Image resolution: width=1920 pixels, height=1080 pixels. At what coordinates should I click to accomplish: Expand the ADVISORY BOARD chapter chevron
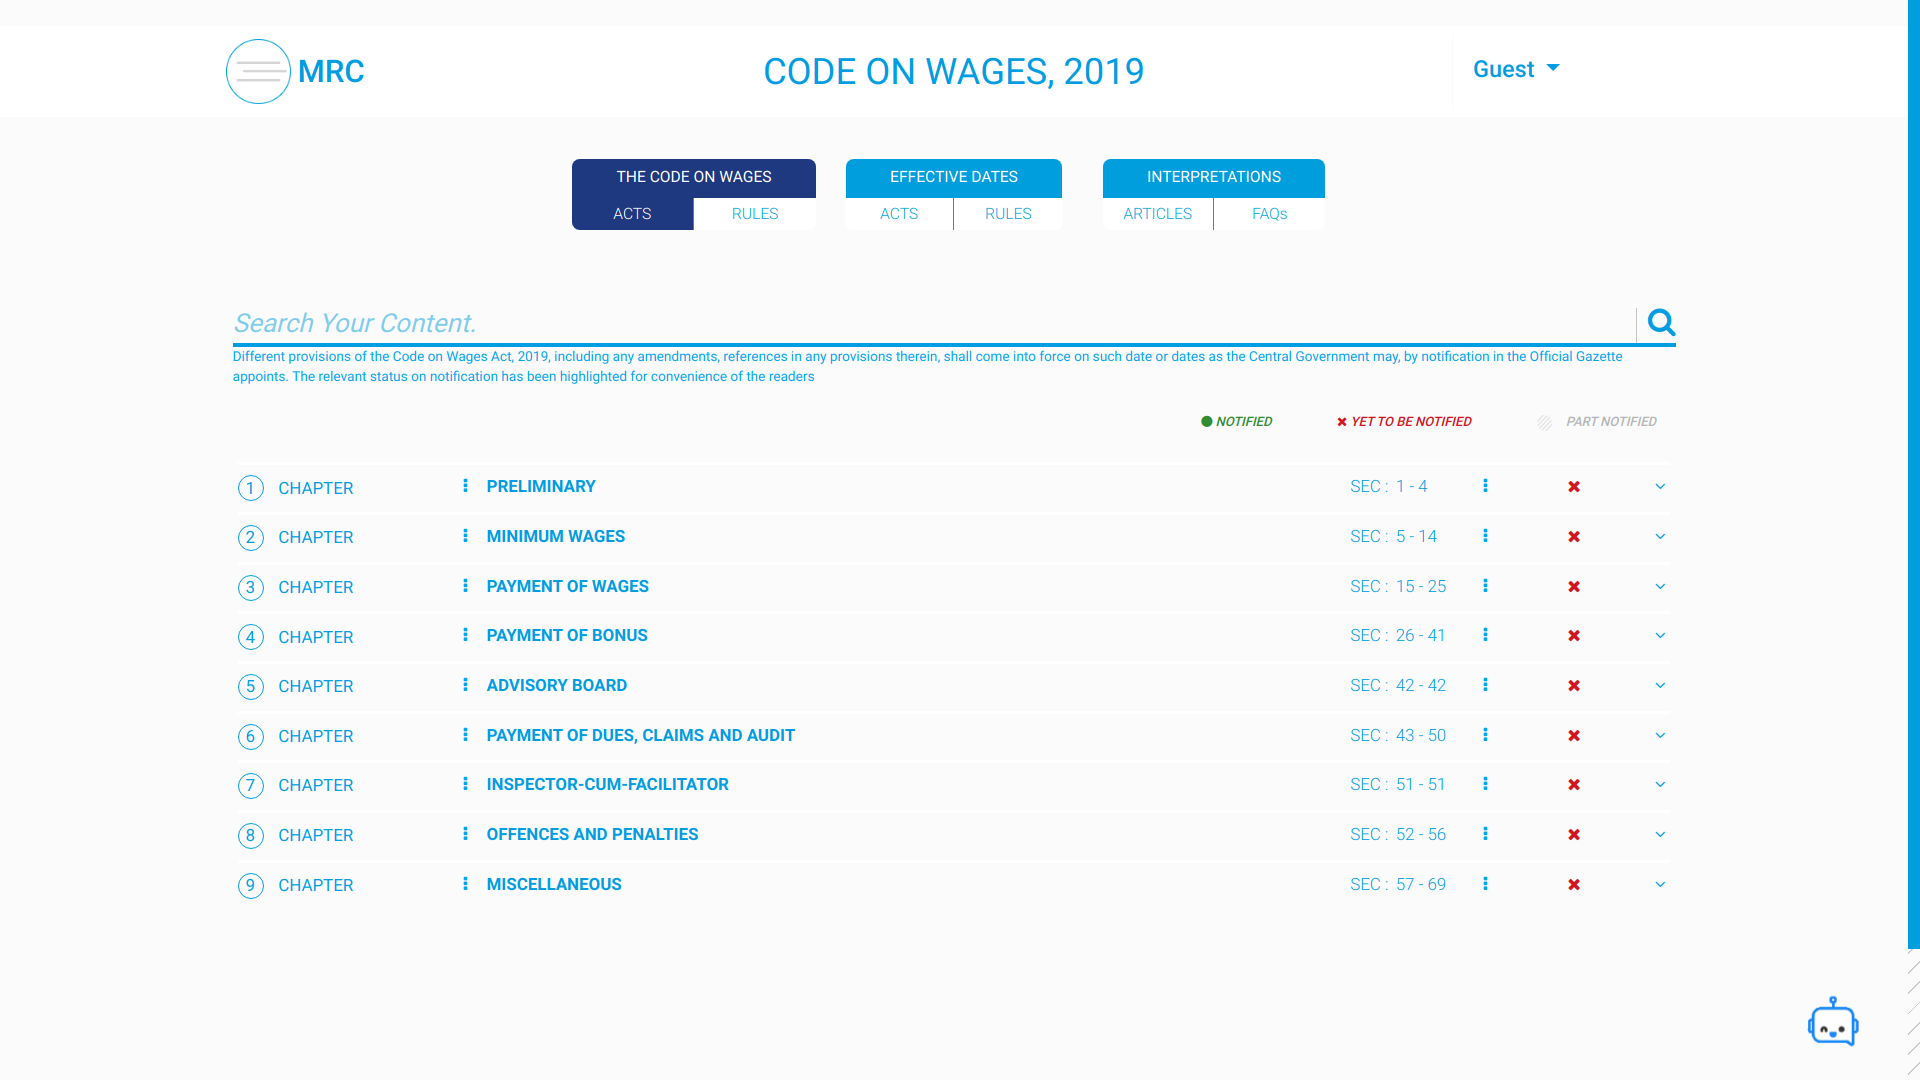tap(1660, 686)
